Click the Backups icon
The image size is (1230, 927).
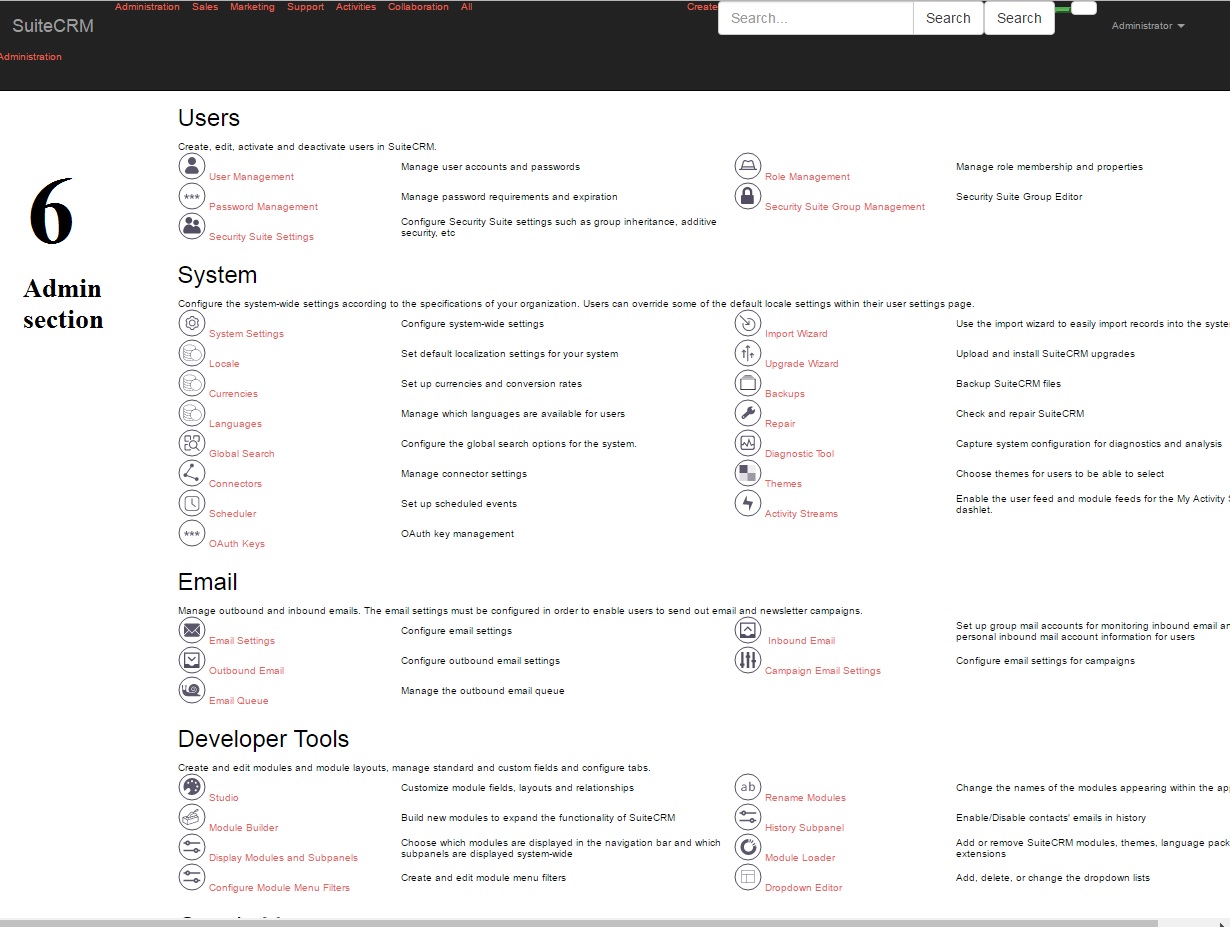coord(748,383)
